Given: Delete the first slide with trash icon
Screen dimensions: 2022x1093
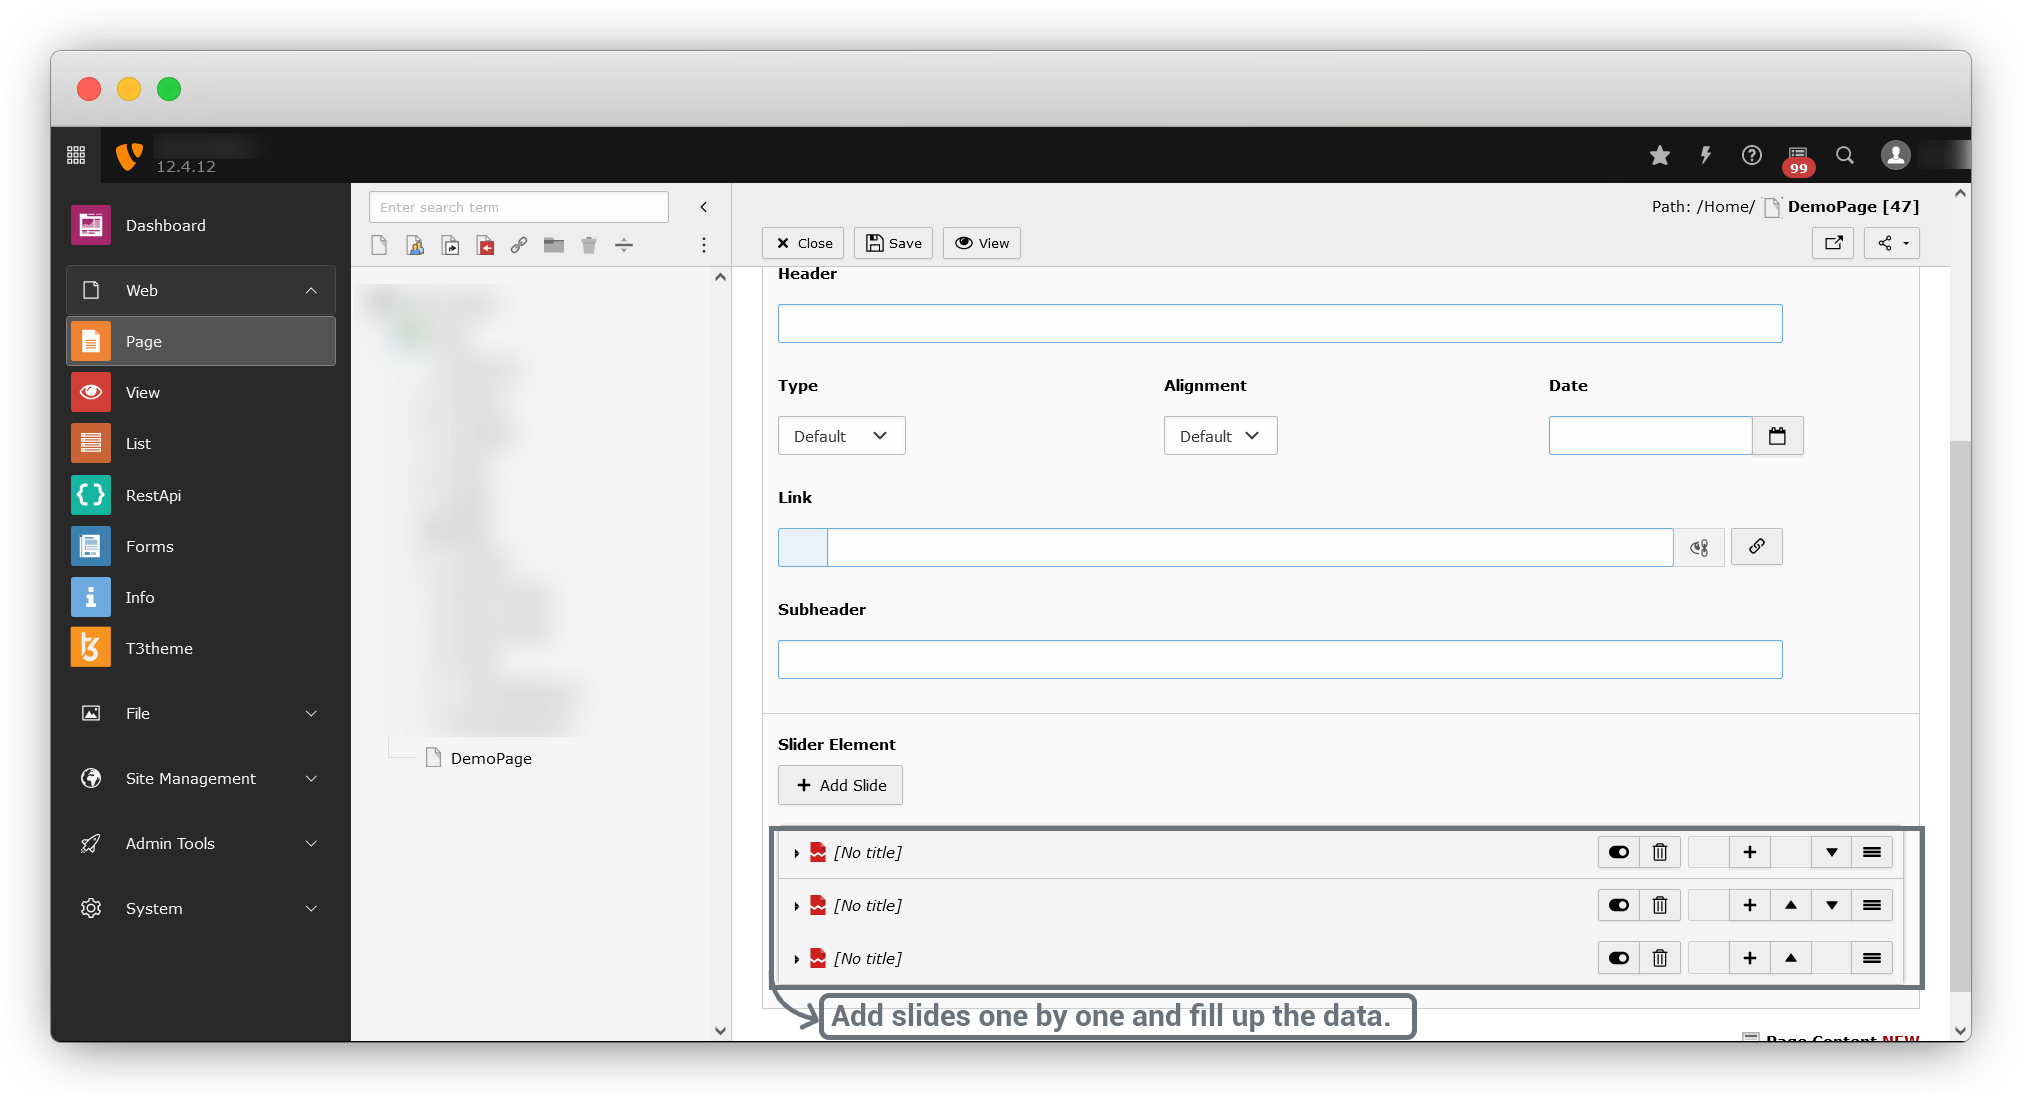Looking at the screenshot, I should 1660,852.
